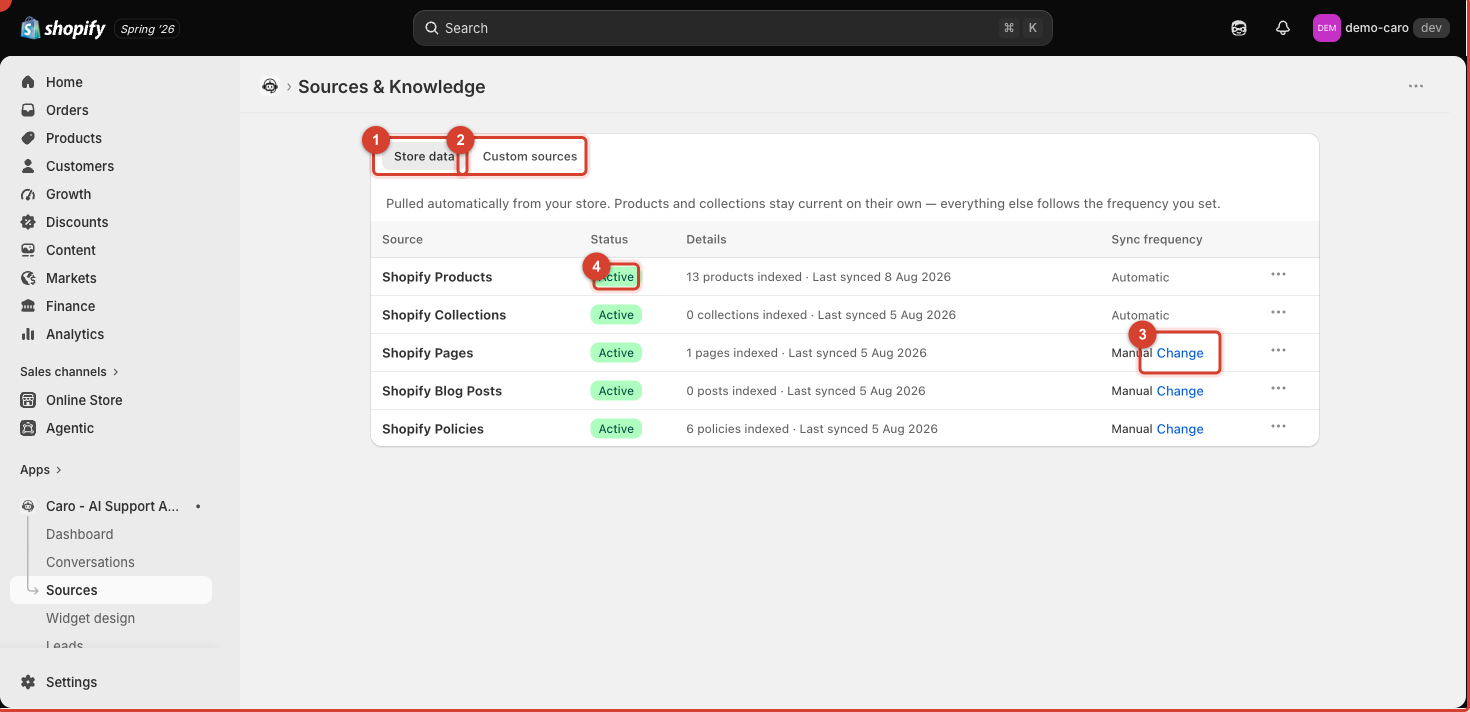1470x712 pixels.
Task: Open Discounts in the sidebar
Action: 111,222
